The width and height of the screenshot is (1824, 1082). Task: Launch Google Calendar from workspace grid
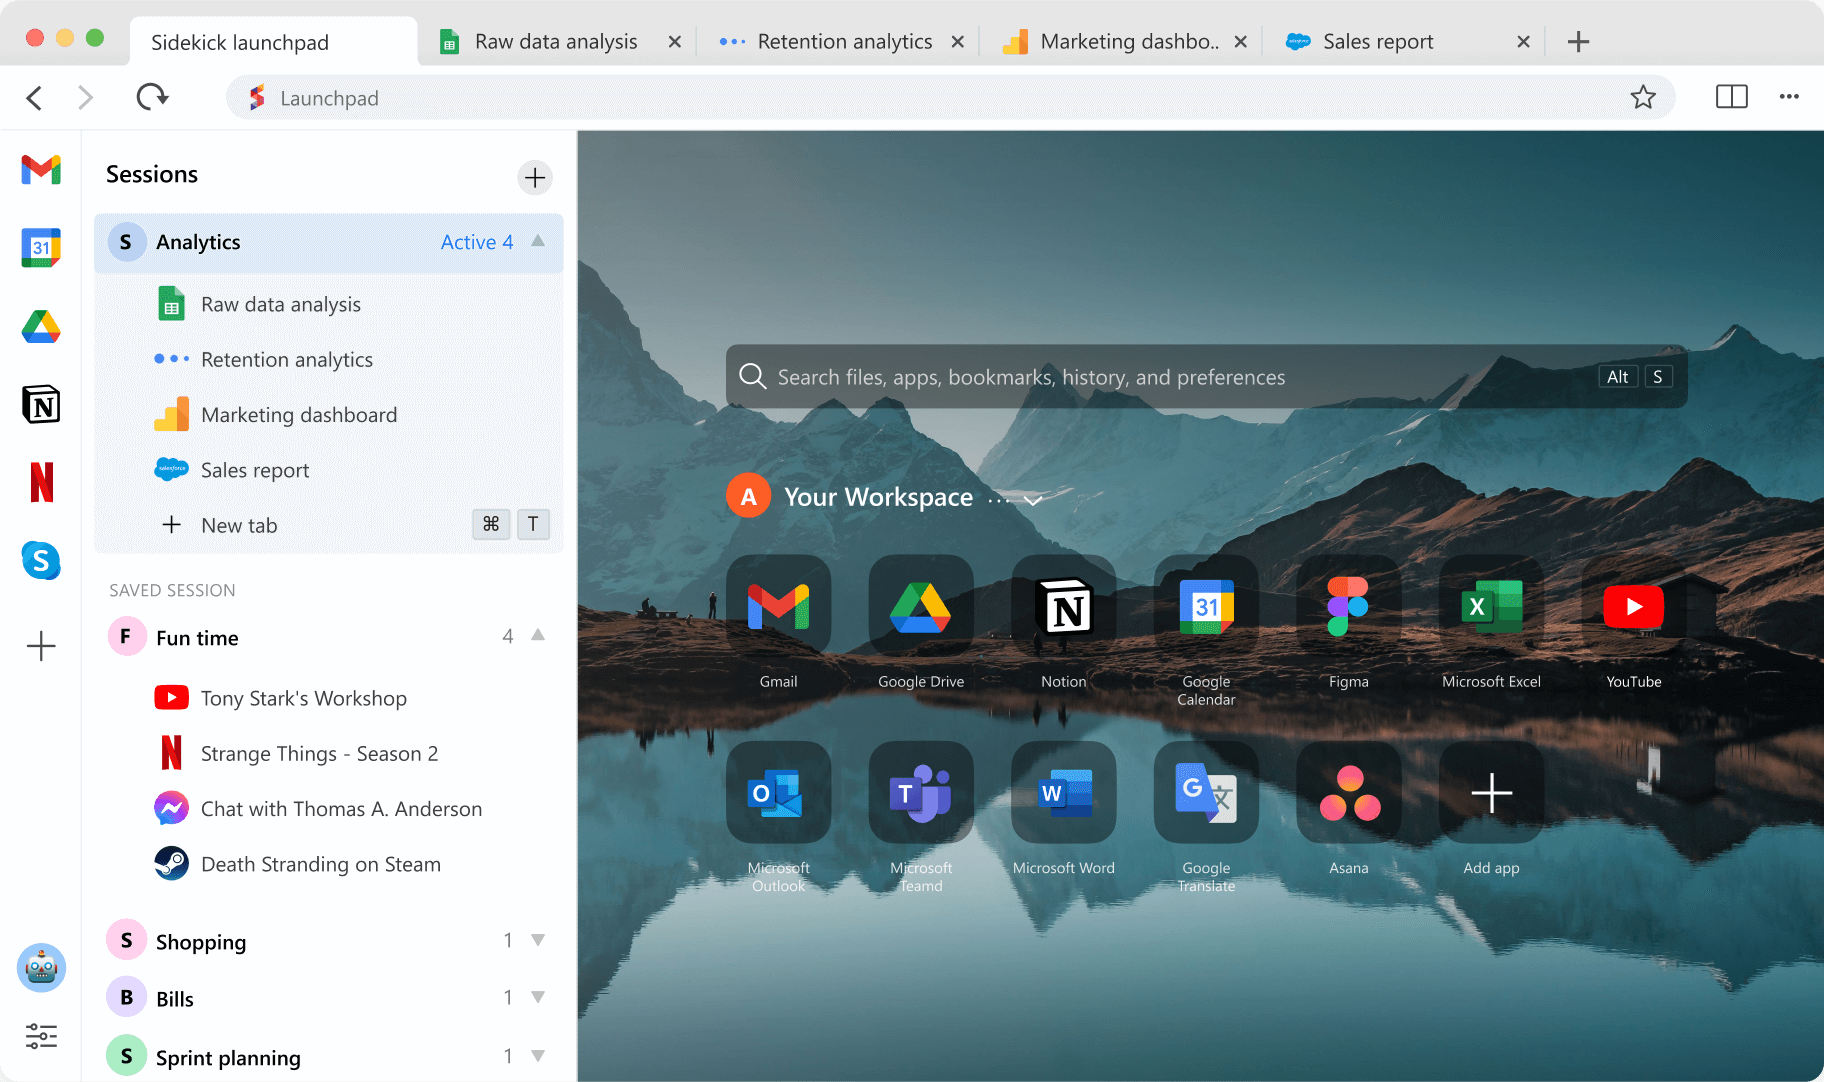tap(1206, 606)
